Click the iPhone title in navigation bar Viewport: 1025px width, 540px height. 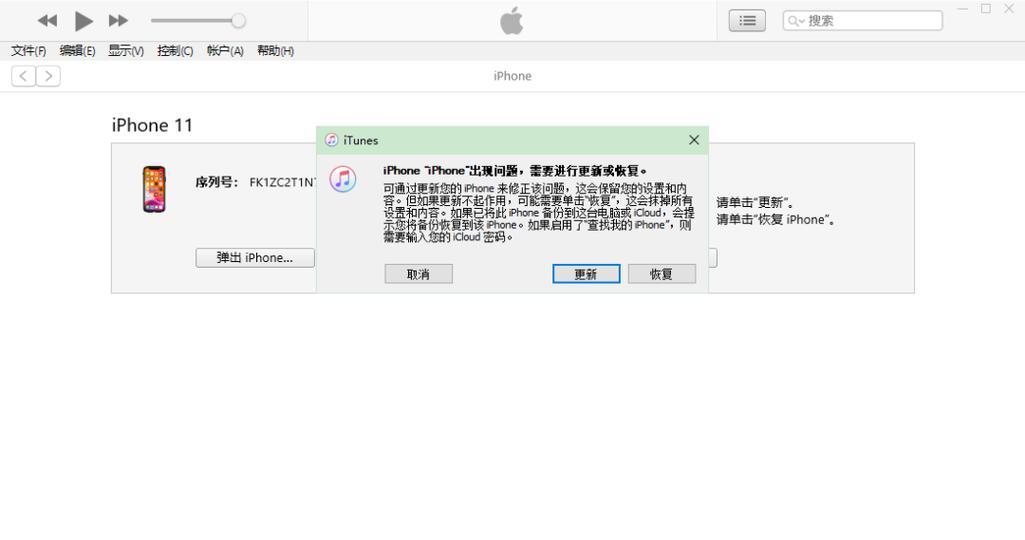pyautogui.click(x=512, y=76)
